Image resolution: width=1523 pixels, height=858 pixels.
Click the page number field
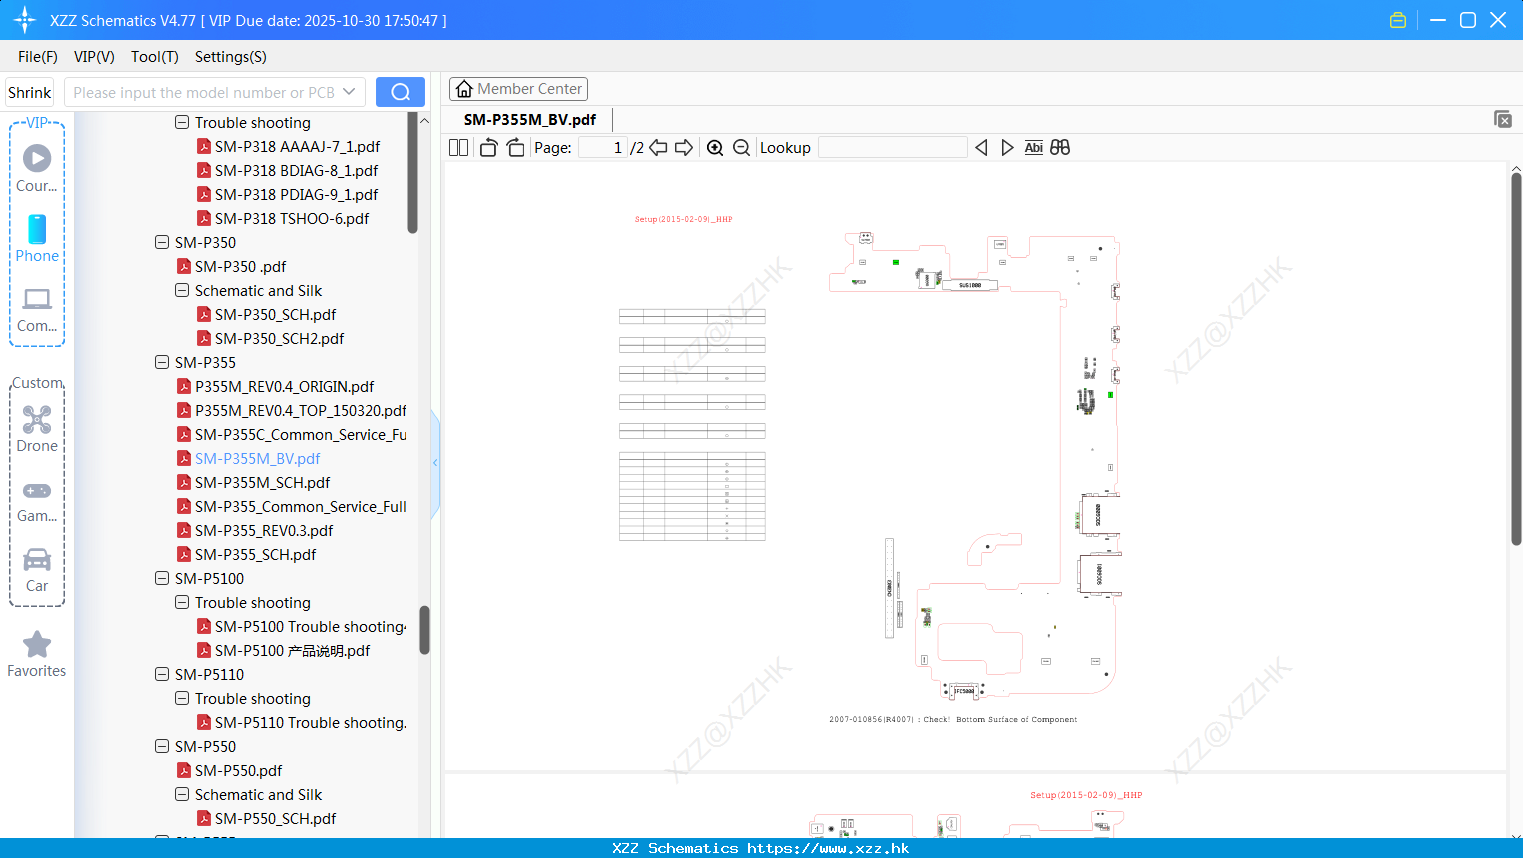(x=603, y=148)
